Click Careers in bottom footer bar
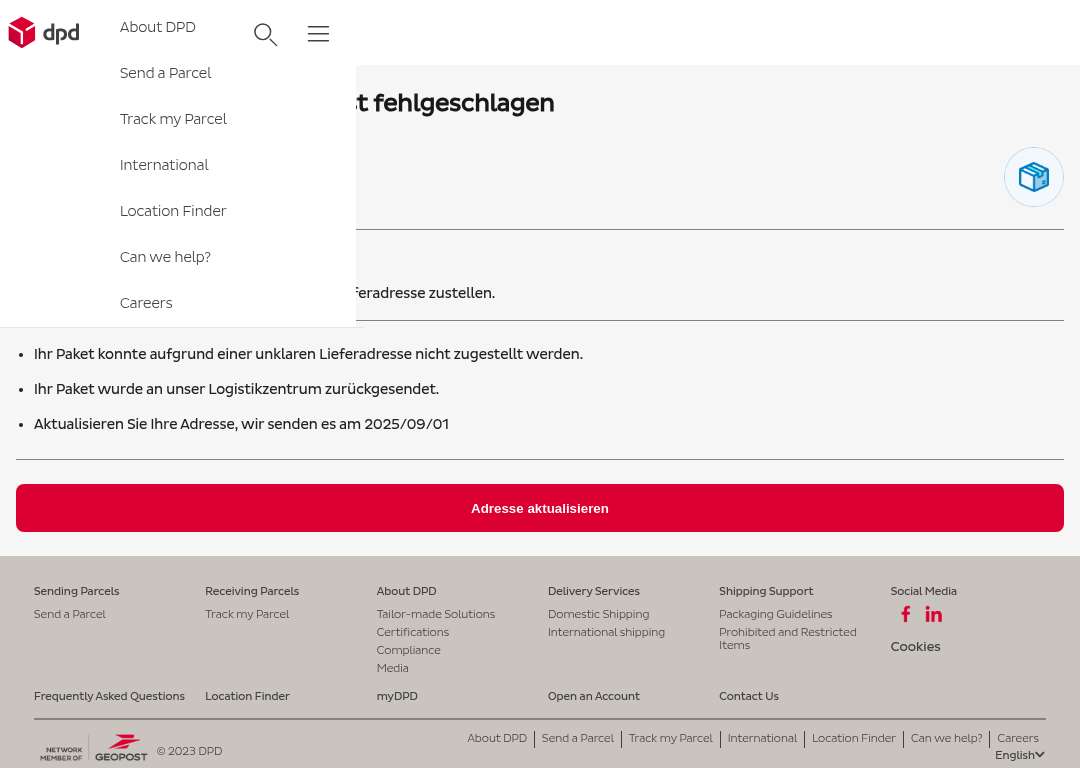 [x=1017, y=738]
